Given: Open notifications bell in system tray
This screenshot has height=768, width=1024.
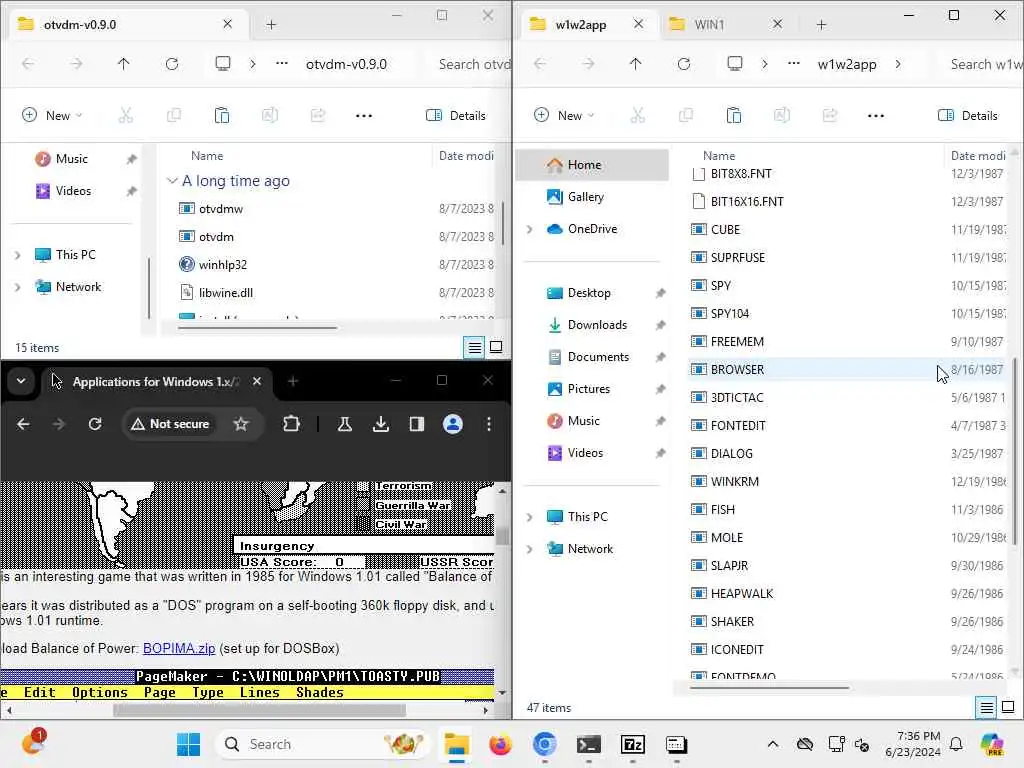Looking at the screenshot, I should coord(956,744).
